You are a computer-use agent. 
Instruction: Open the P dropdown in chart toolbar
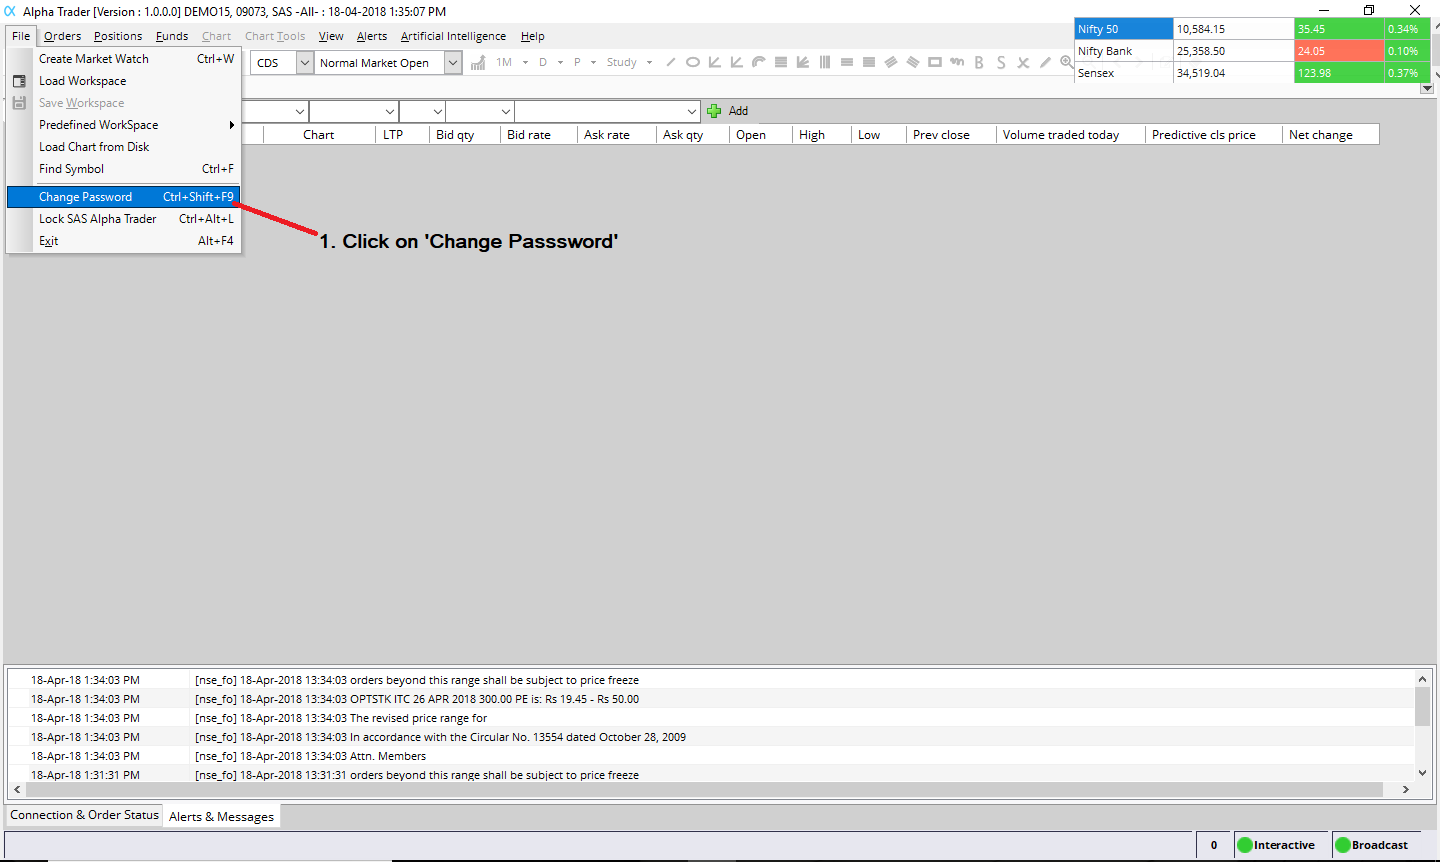point(593,62)
